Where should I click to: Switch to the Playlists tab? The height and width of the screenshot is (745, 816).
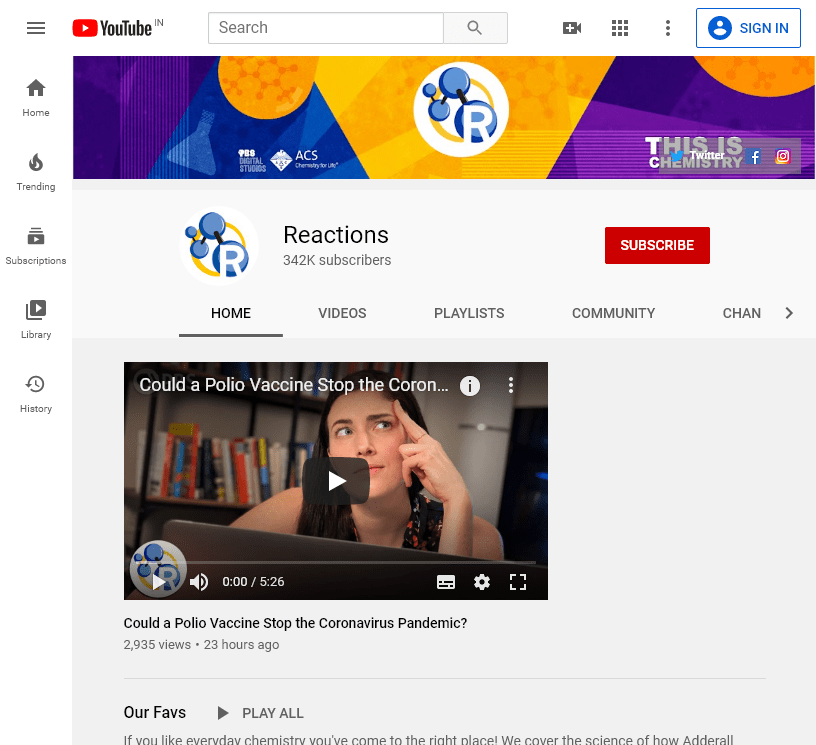[469, 313]
